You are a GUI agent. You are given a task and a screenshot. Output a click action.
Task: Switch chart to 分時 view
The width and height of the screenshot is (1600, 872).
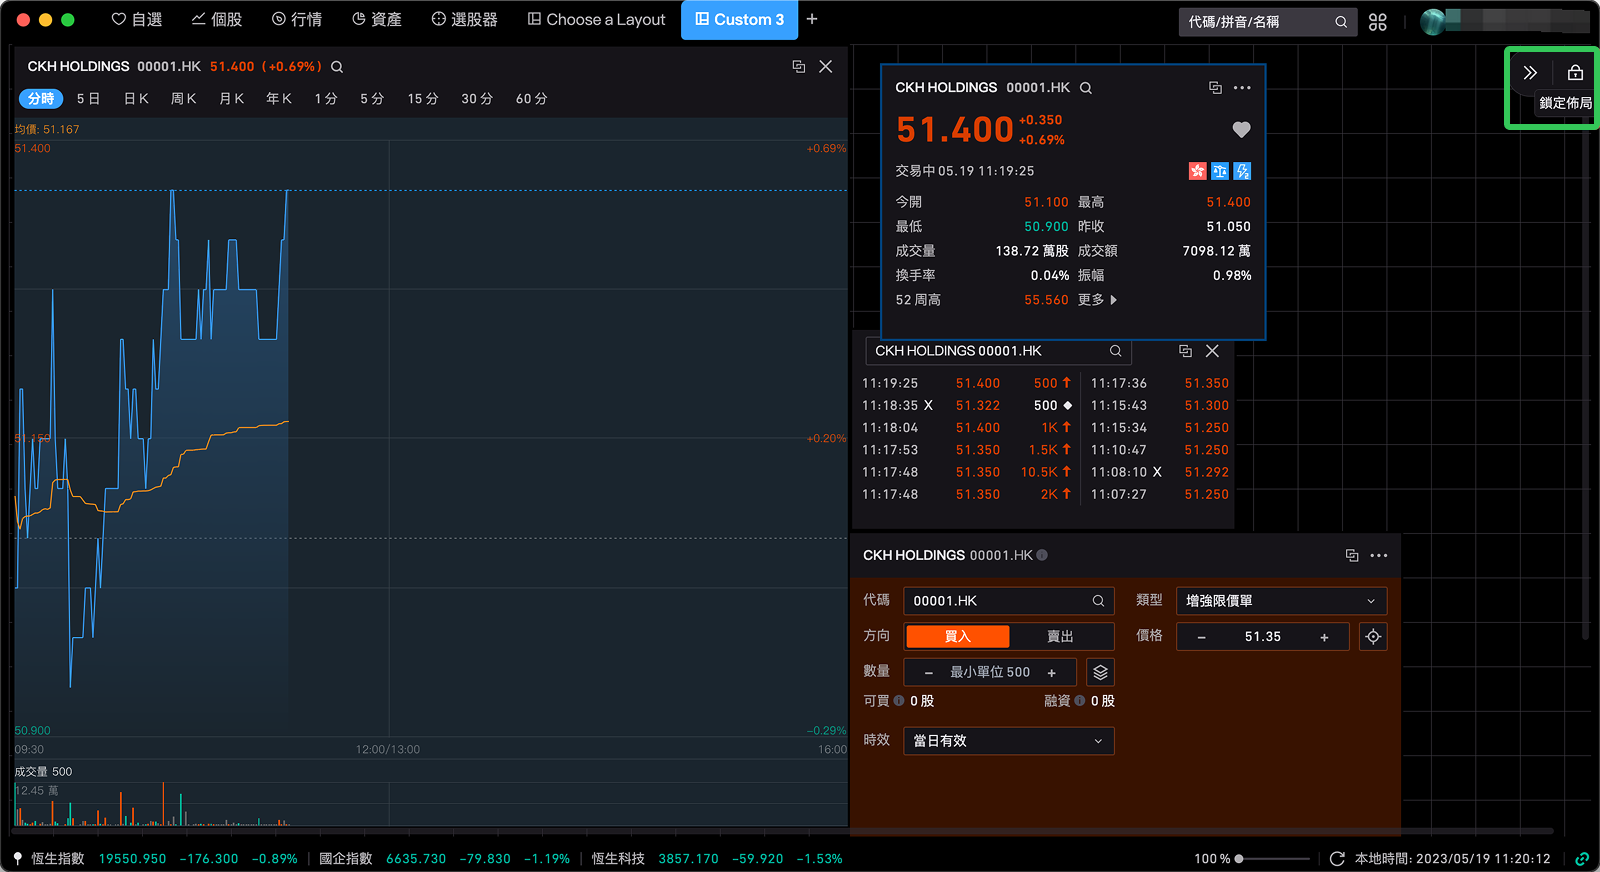coord(41,99)
